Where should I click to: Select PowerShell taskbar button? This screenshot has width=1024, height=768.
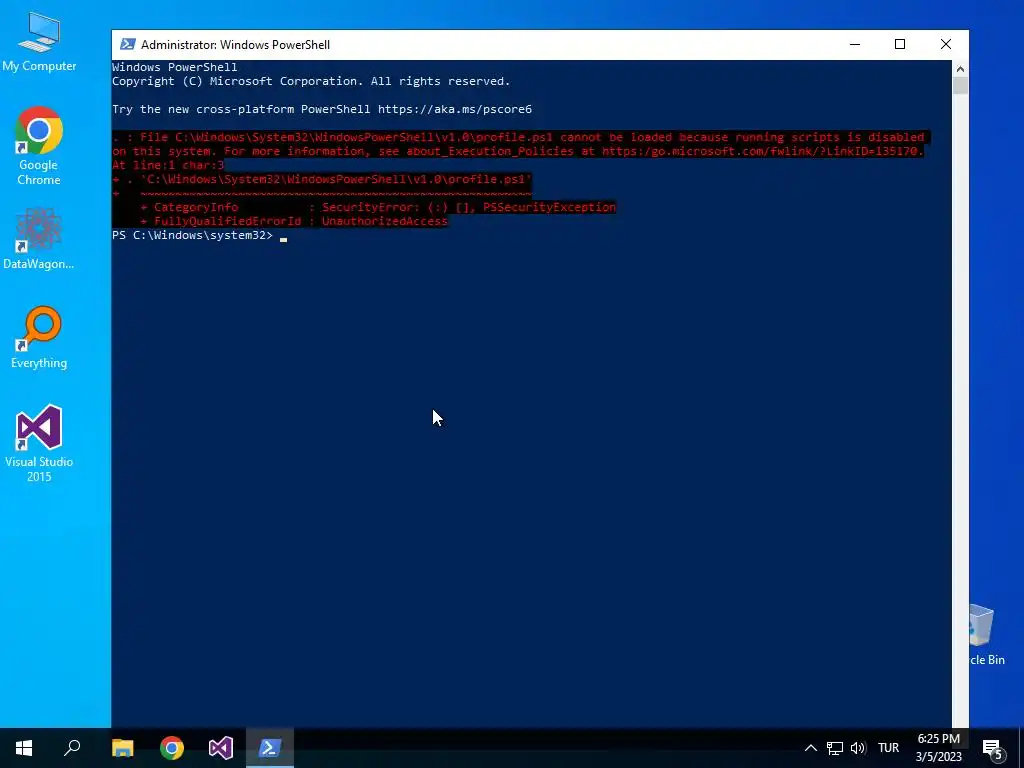[x=270, y=748]
